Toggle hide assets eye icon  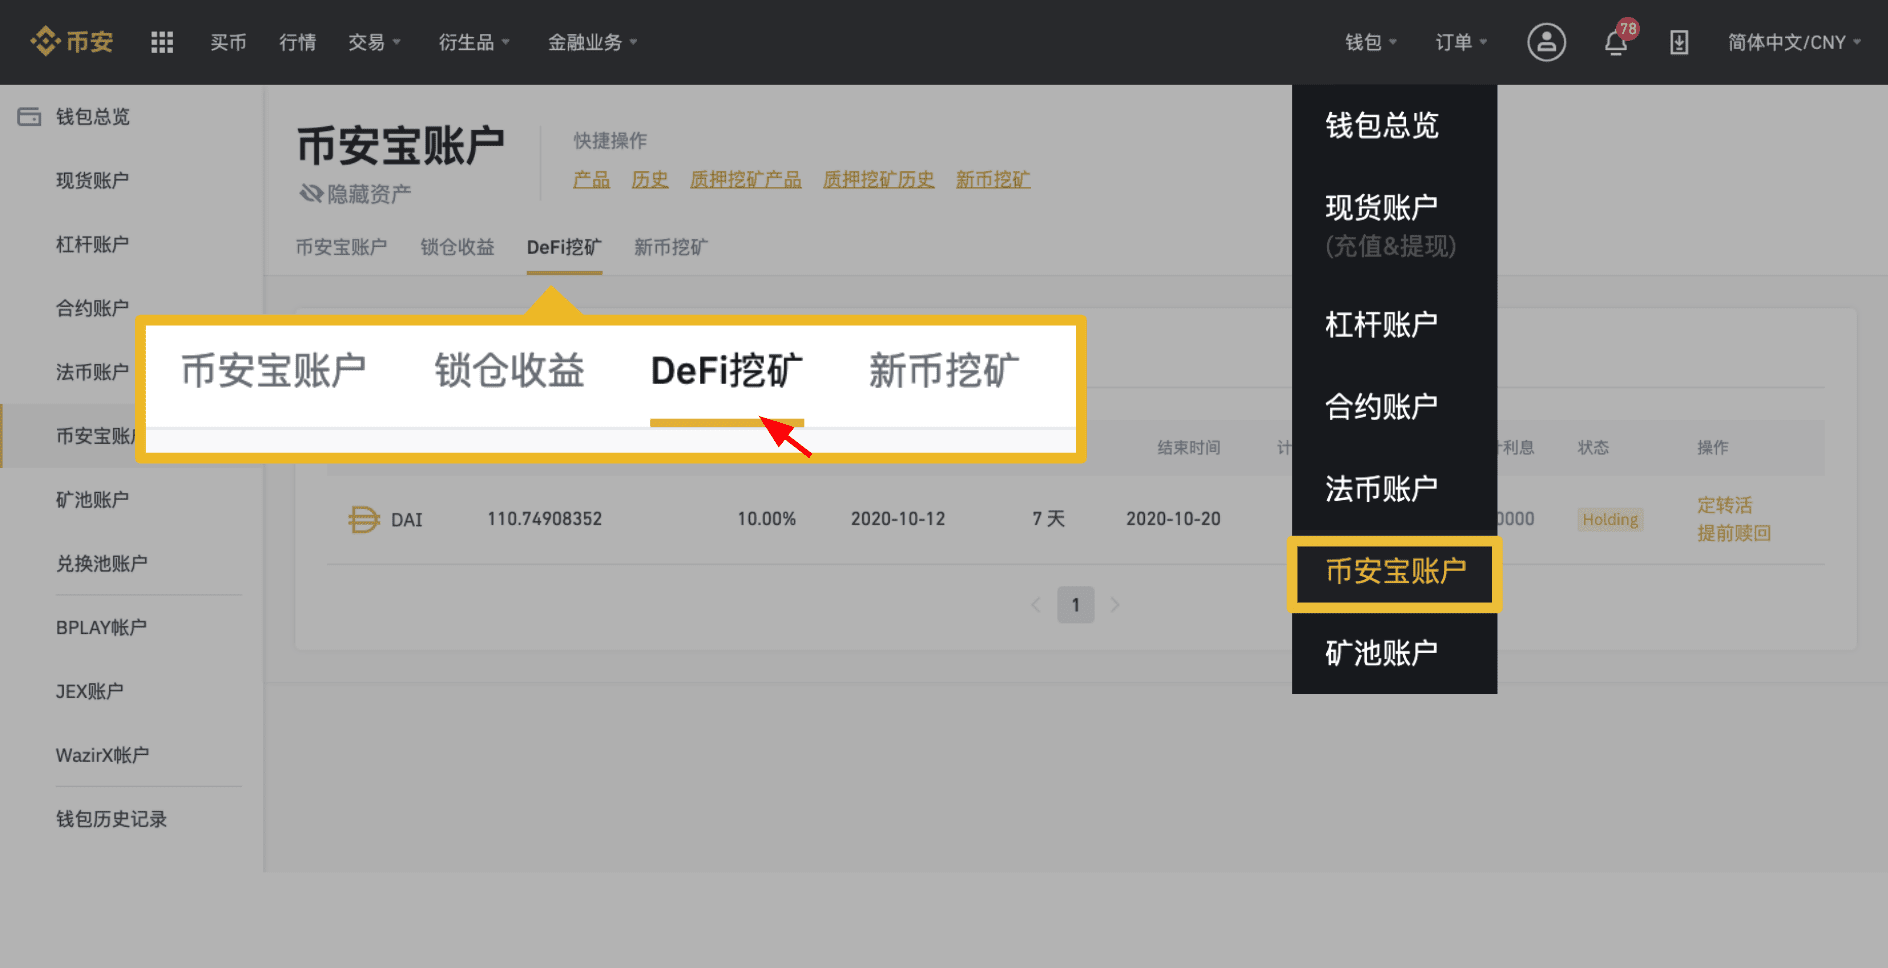(311, 193)
